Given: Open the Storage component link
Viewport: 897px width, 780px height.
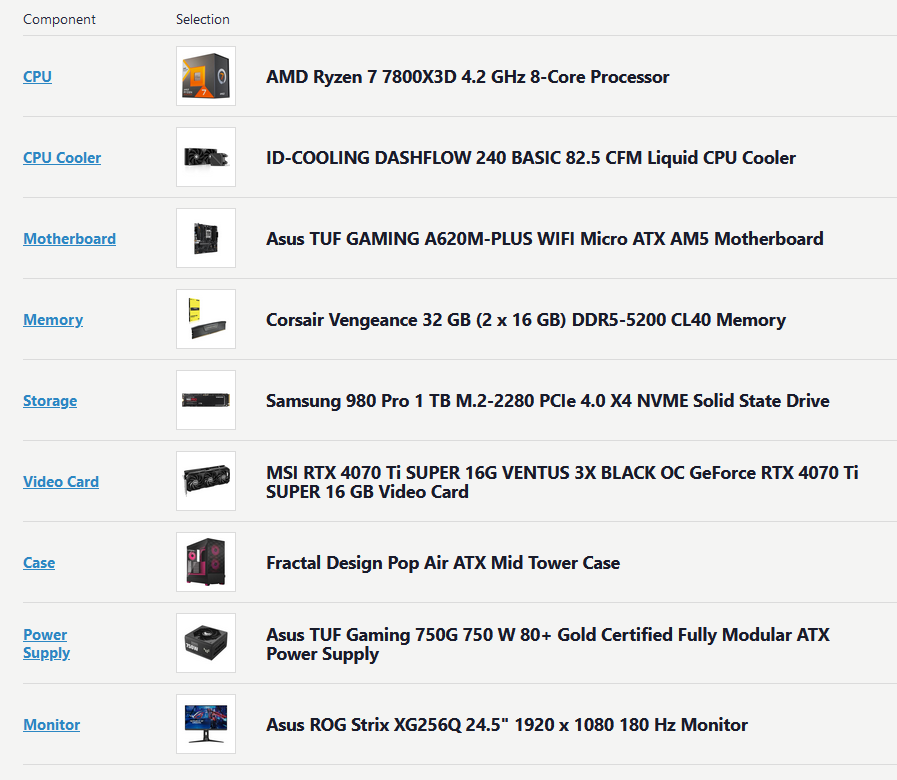Looking at the screenshot, I should point(50,401).
